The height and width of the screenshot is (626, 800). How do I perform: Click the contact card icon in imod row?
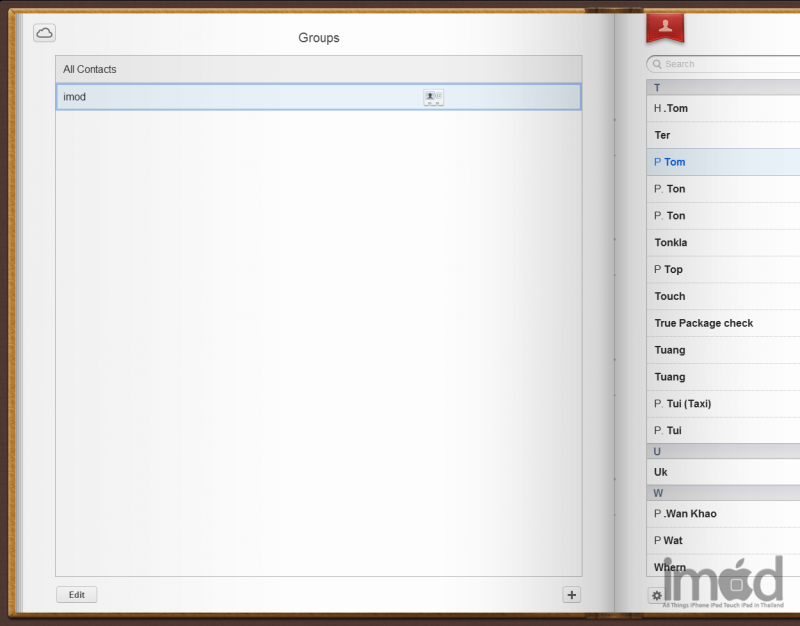click(433, 97)
